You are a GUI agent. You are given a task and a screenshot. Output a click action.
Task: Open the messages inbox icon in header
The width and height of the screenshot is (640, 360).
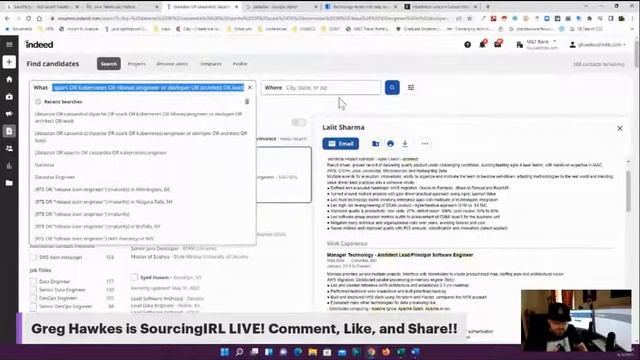(498, 44)
